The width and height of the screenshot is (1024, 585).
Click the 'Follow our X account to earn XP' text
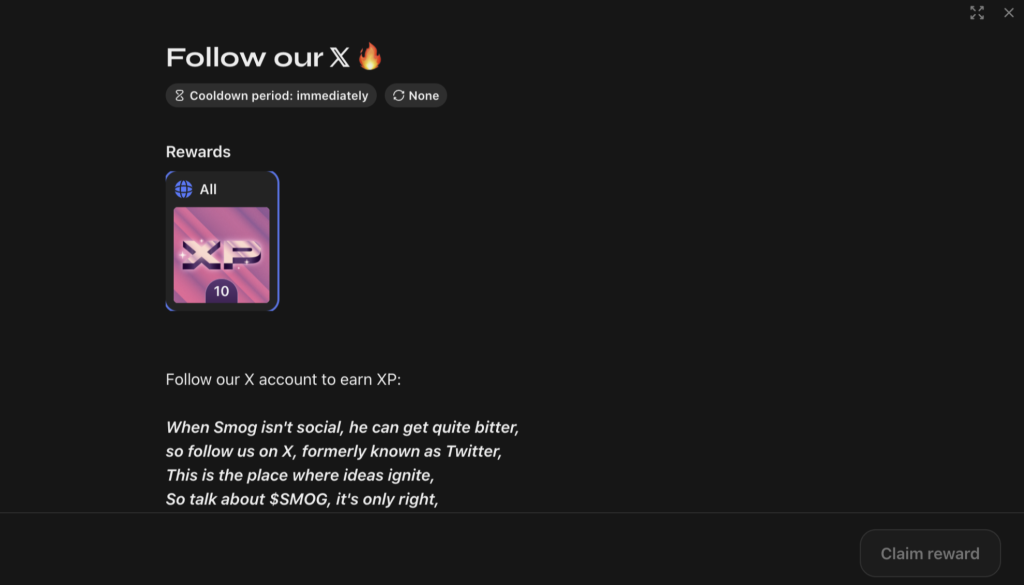tap(283, 380)
